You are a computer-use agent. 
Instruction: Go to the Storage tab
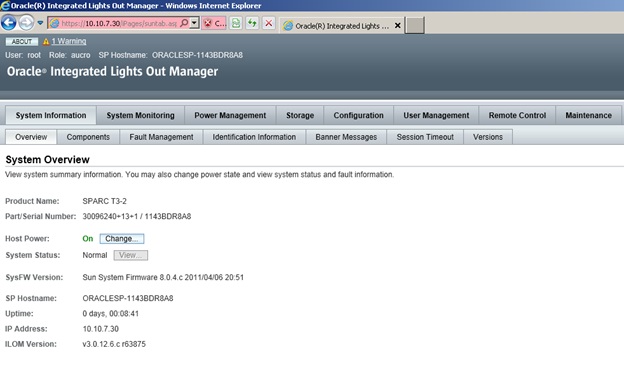point(300,115)
